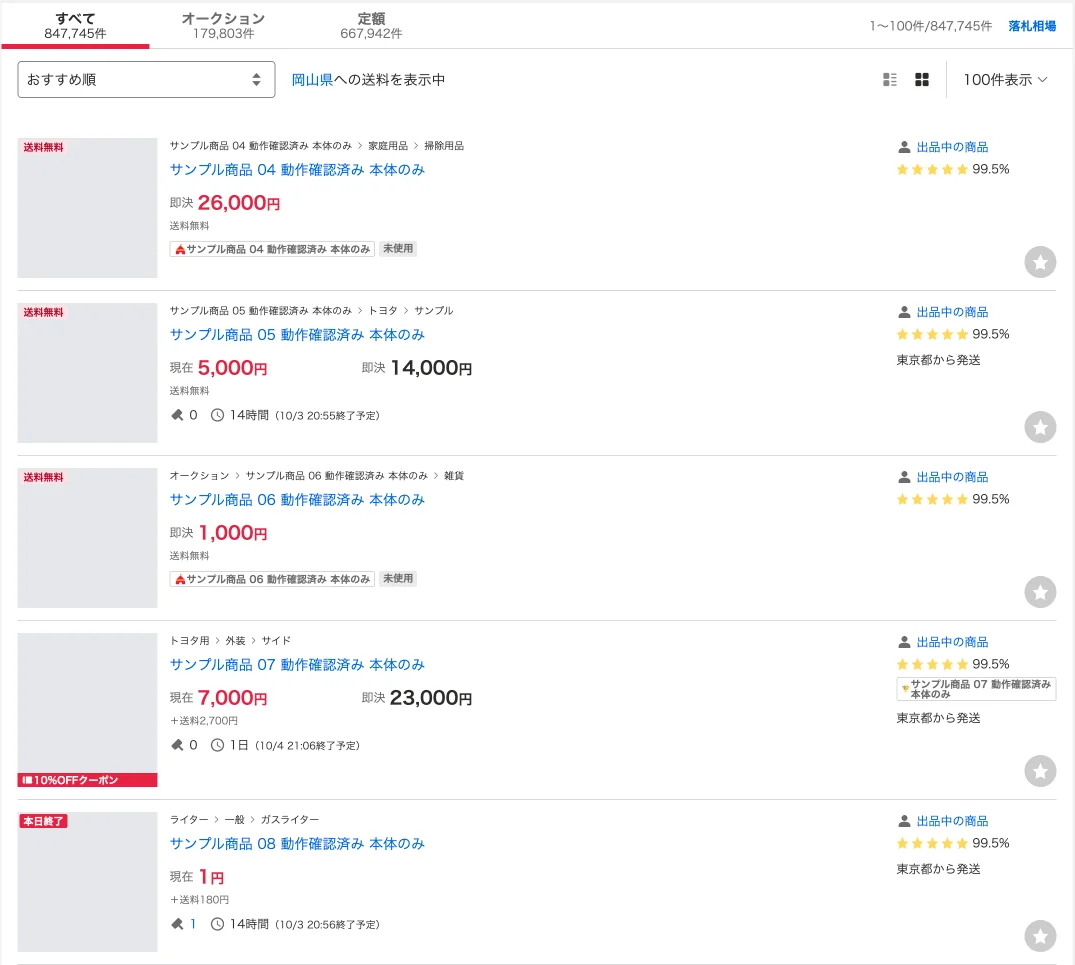This screenshot has width=1075, height=965.
Task: Click 掃除用品 category breadcrumb
Action: [444, 146]
